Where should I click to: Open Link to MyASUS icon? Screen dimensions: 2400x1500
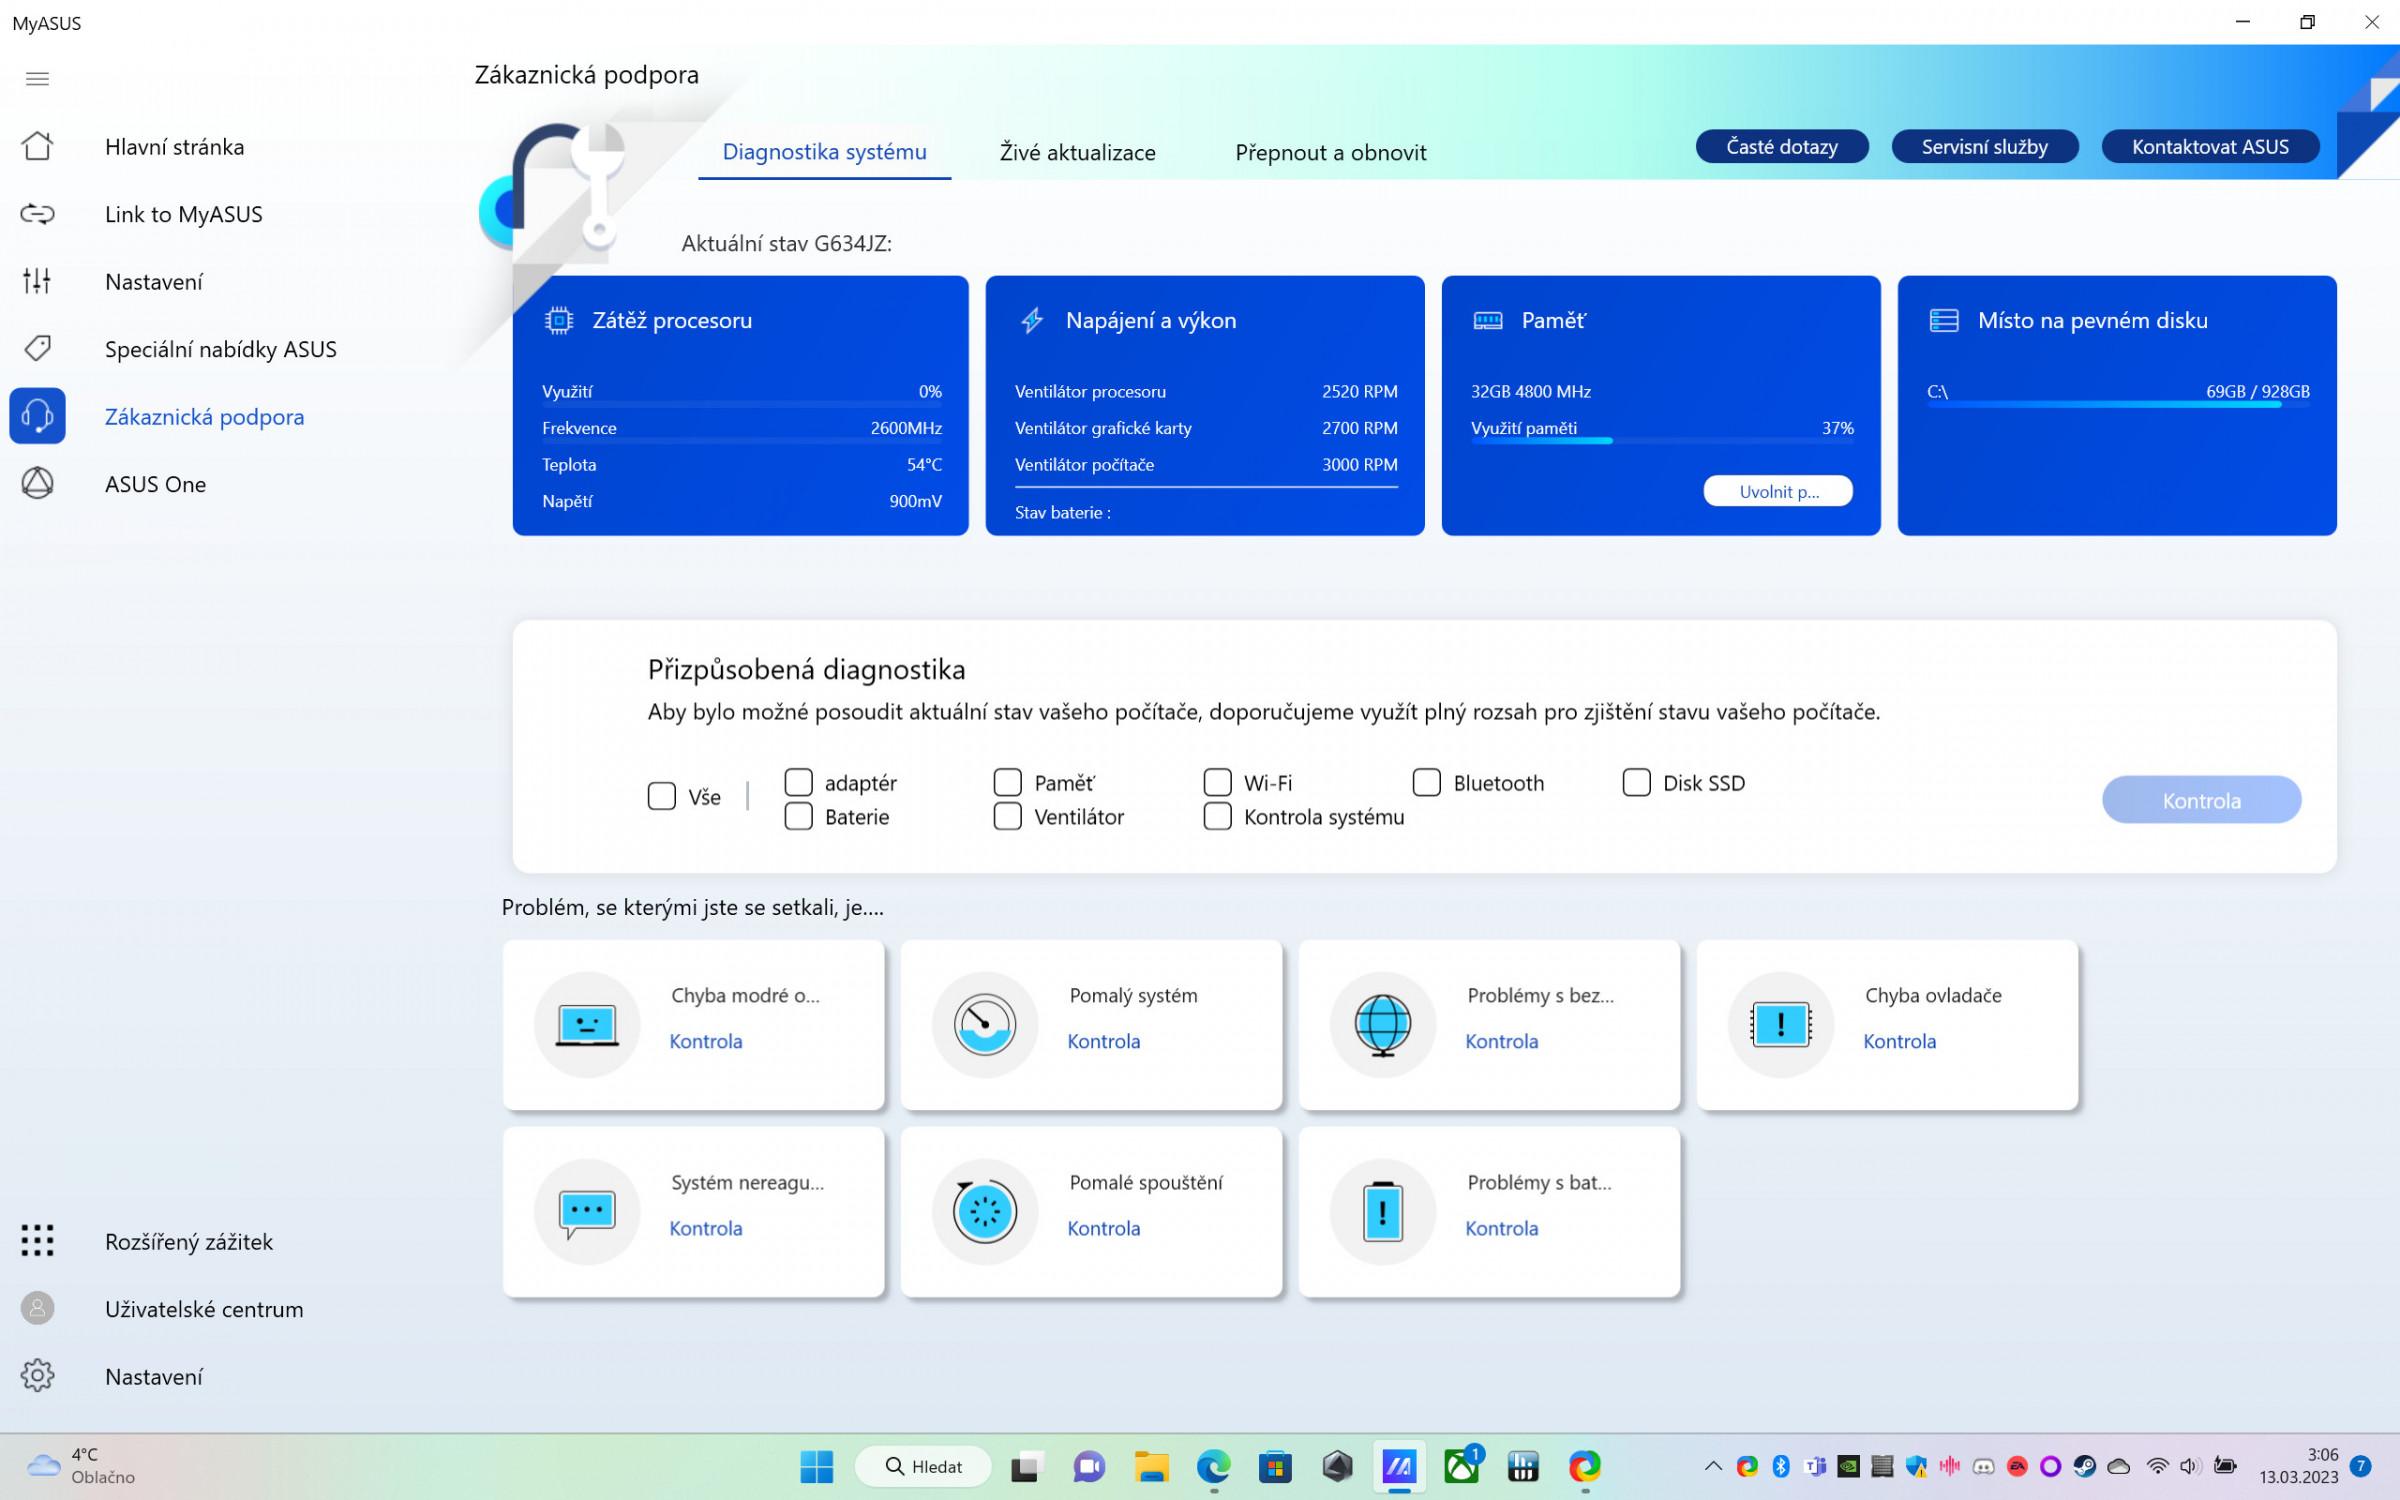37,214
